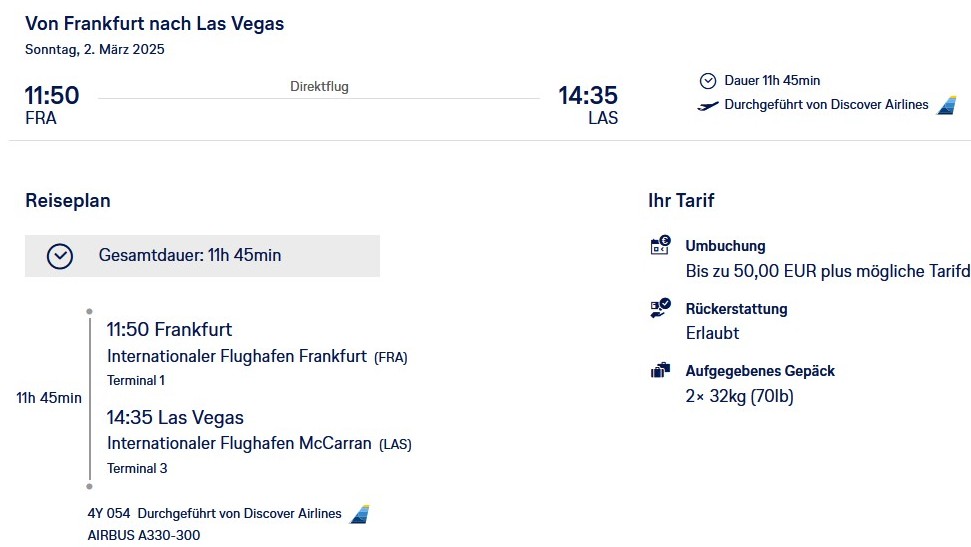
Task: Click the Umbuchung calendar icon
Action: 660,245
